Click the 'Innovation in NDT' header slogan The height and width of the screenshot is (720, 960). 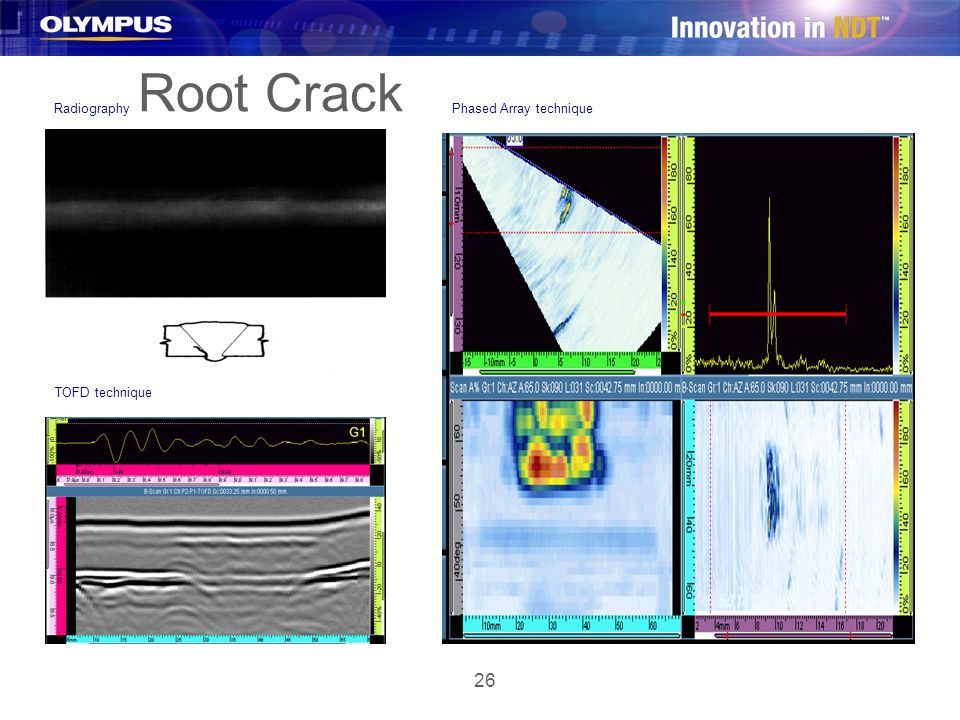click(779, 28)
